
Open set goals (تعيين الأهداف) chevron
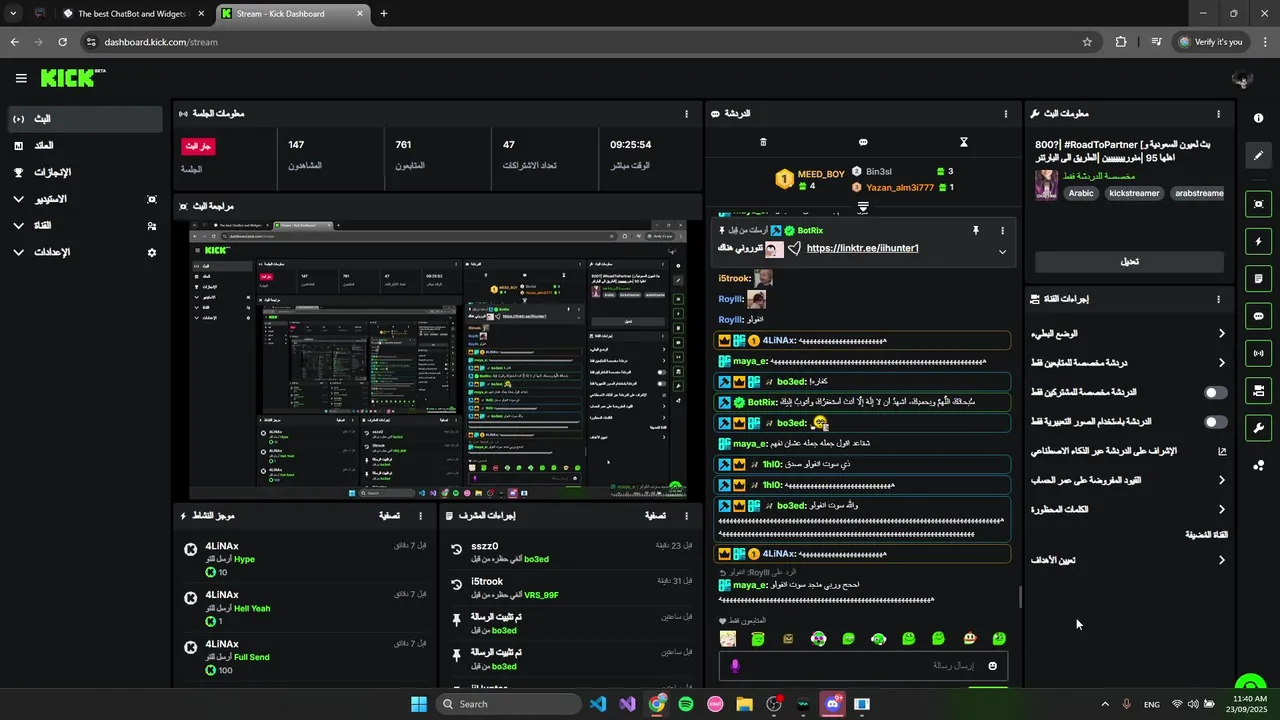(1221, 560)
